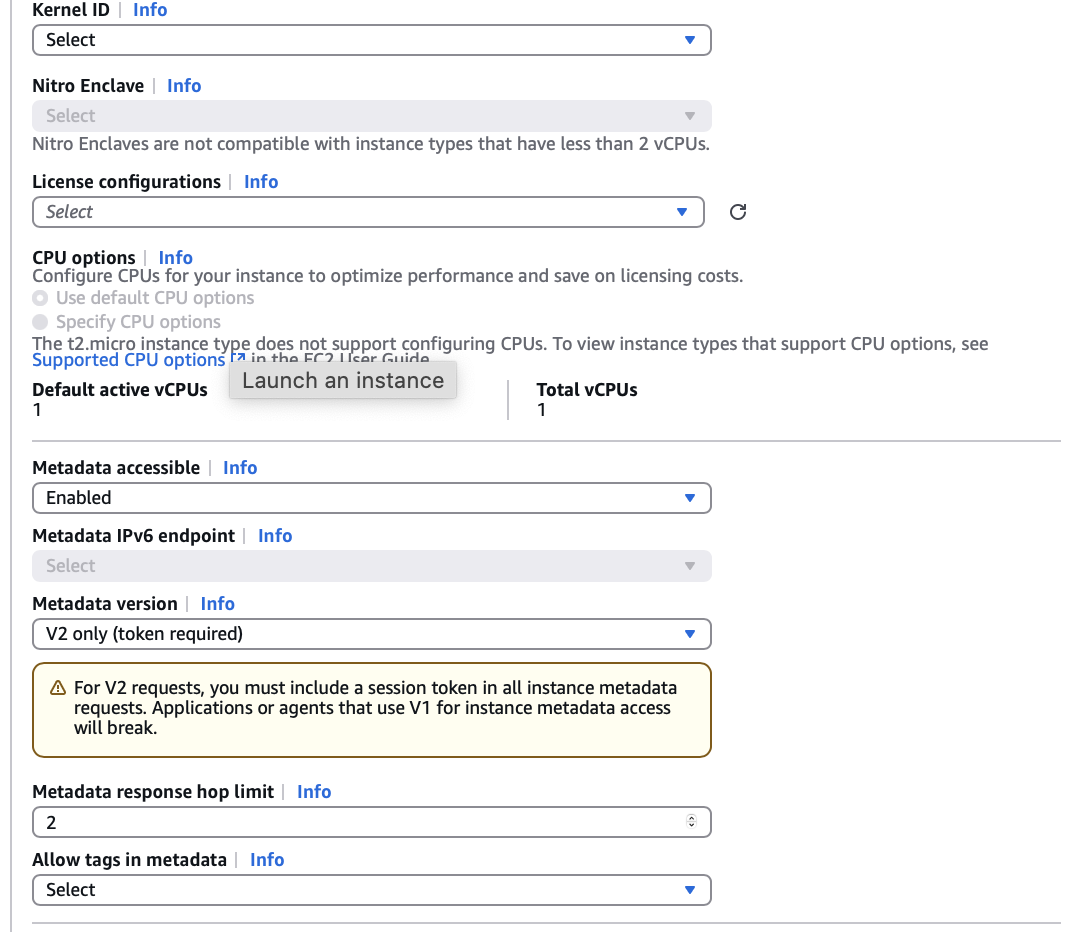Viewport: 1074px width, 932px height.
Task: Refresh the License configurations list
Action: [738, 212]
